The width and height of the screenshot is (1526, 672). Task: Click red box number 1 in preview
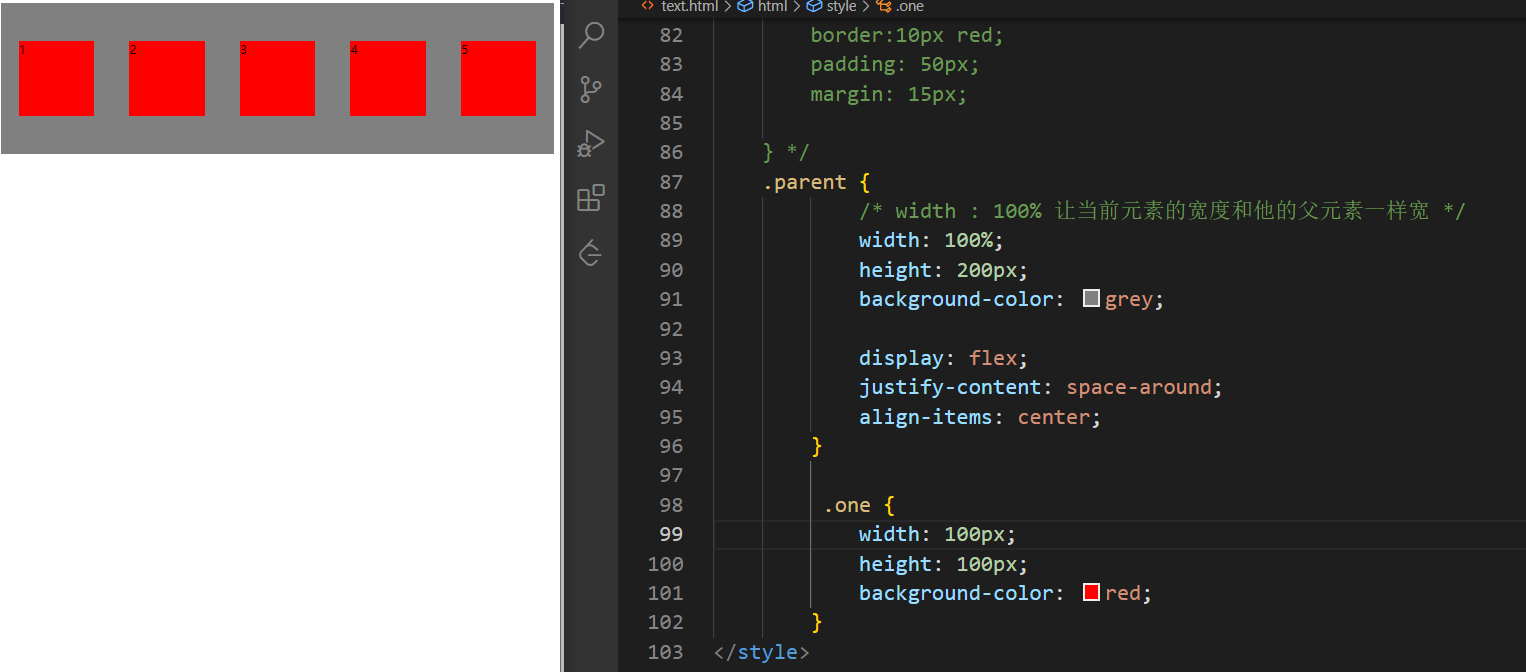tap(56, 78)
